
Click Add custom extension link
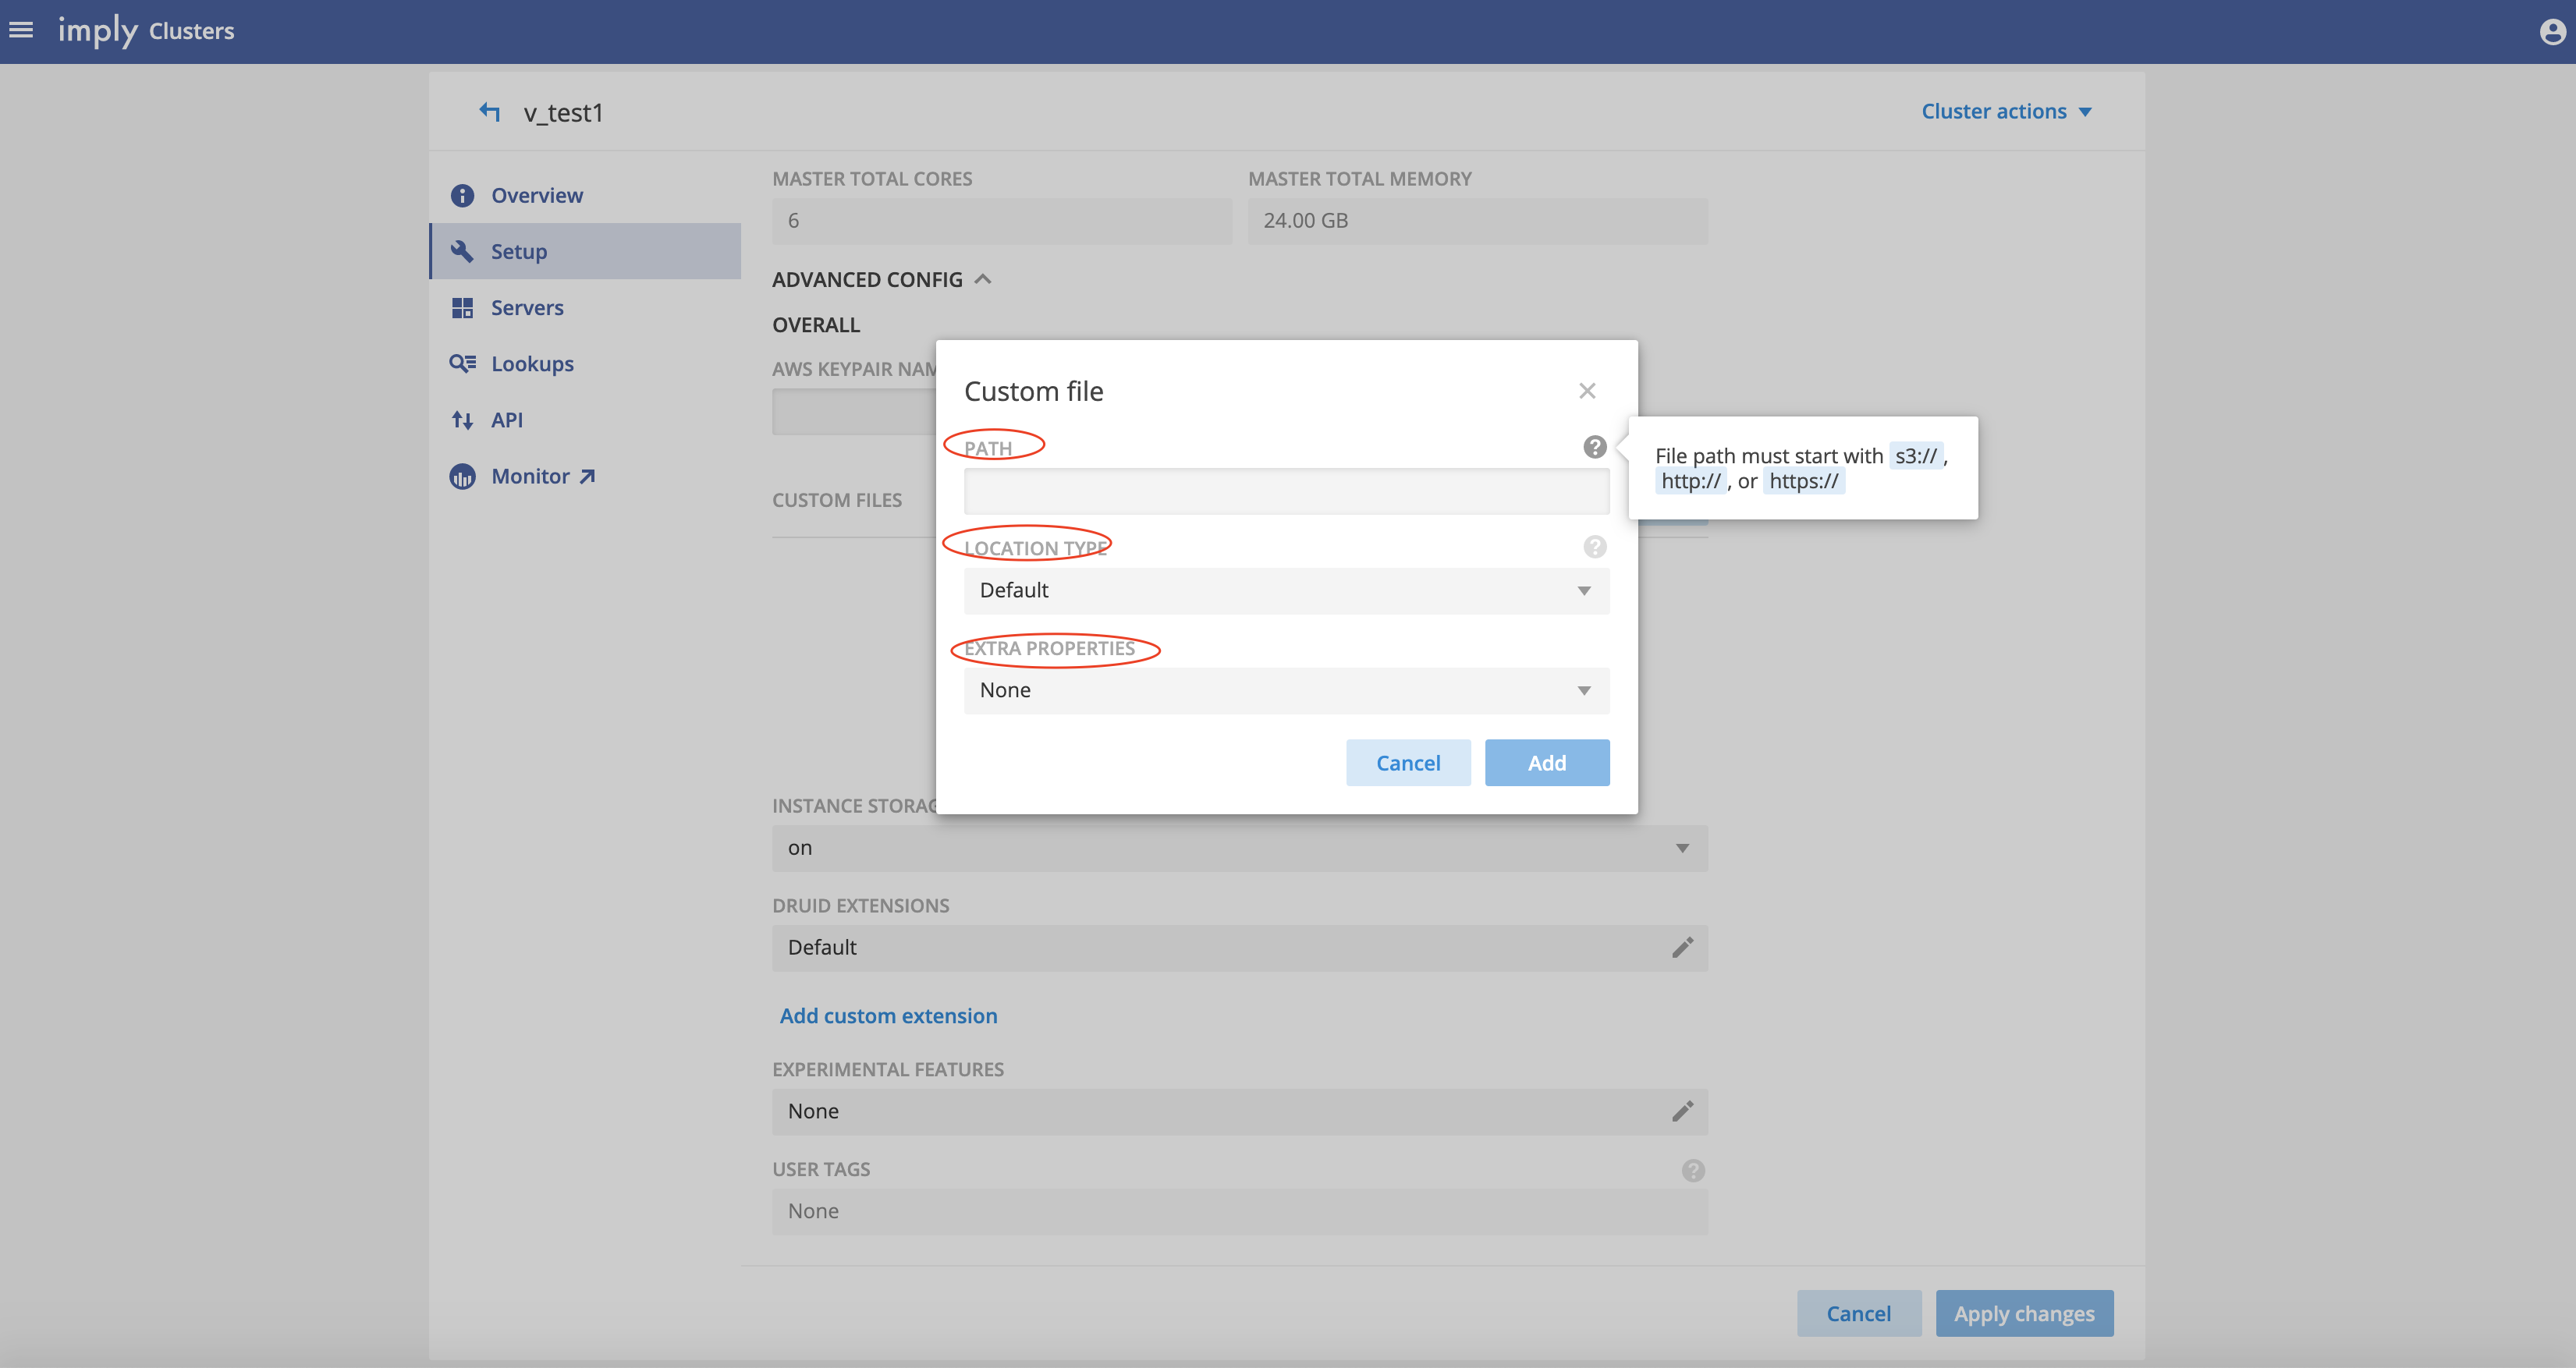click(x=888, y=1016)
